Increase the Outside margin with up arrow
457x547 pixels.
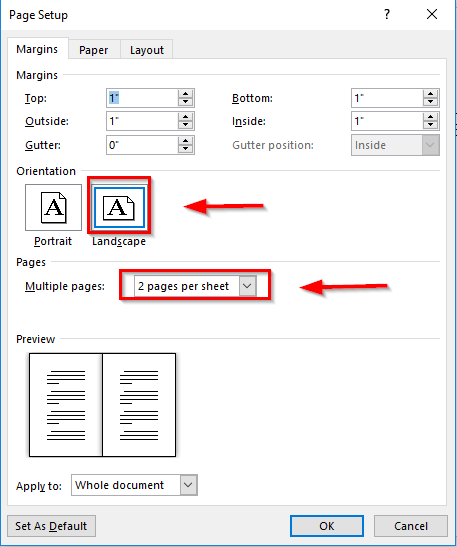pyautogui.click(x=186, y=117)
